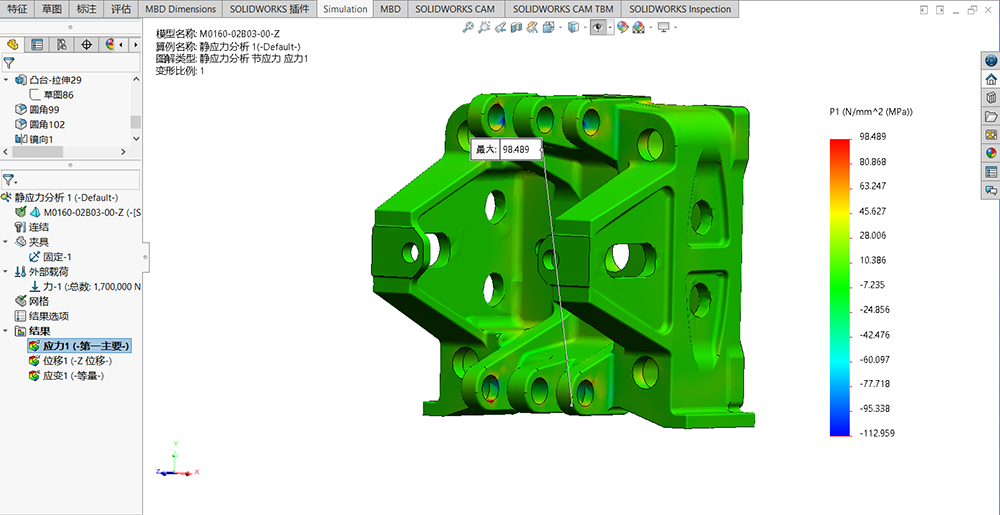Open the Home icon in task pane
This screenshot has height=515, width=1000.
(x=991, y=80)
